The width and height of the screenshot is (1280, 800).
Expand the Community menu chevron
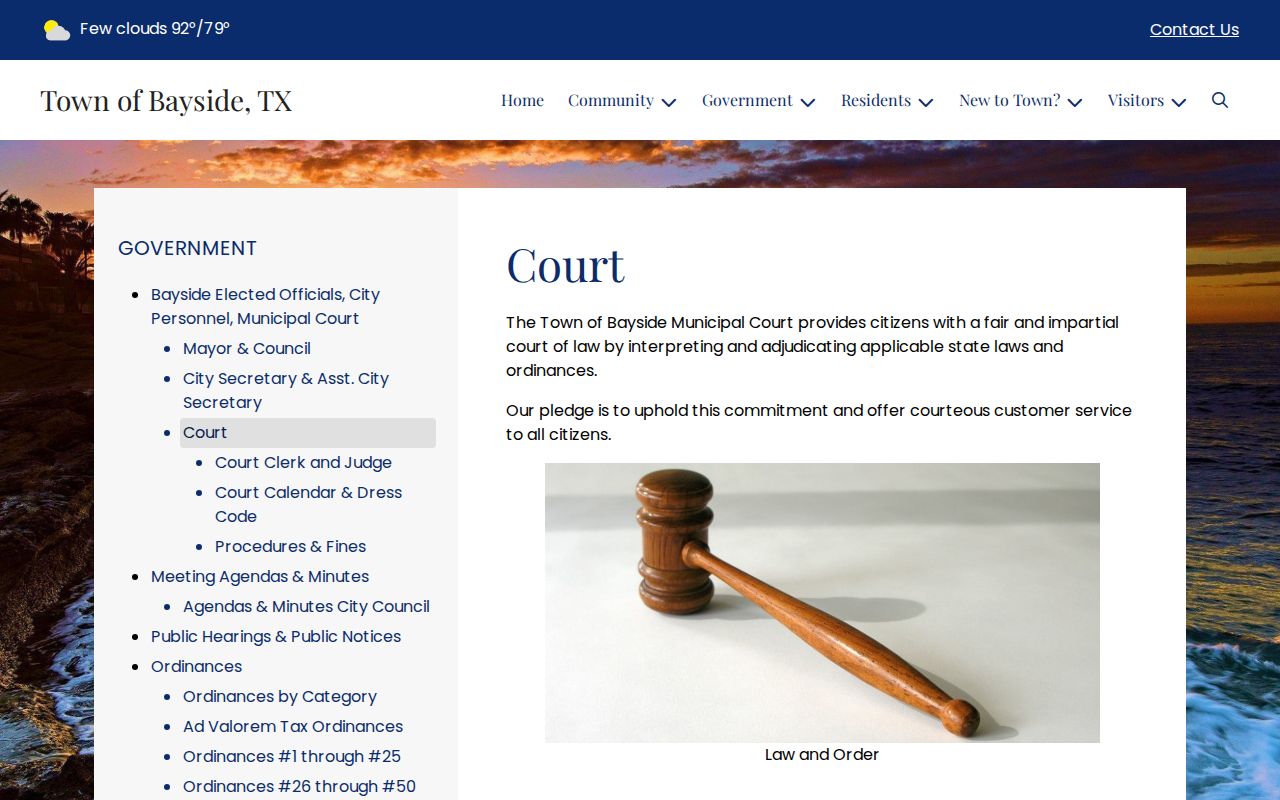(x=669, y=102)
